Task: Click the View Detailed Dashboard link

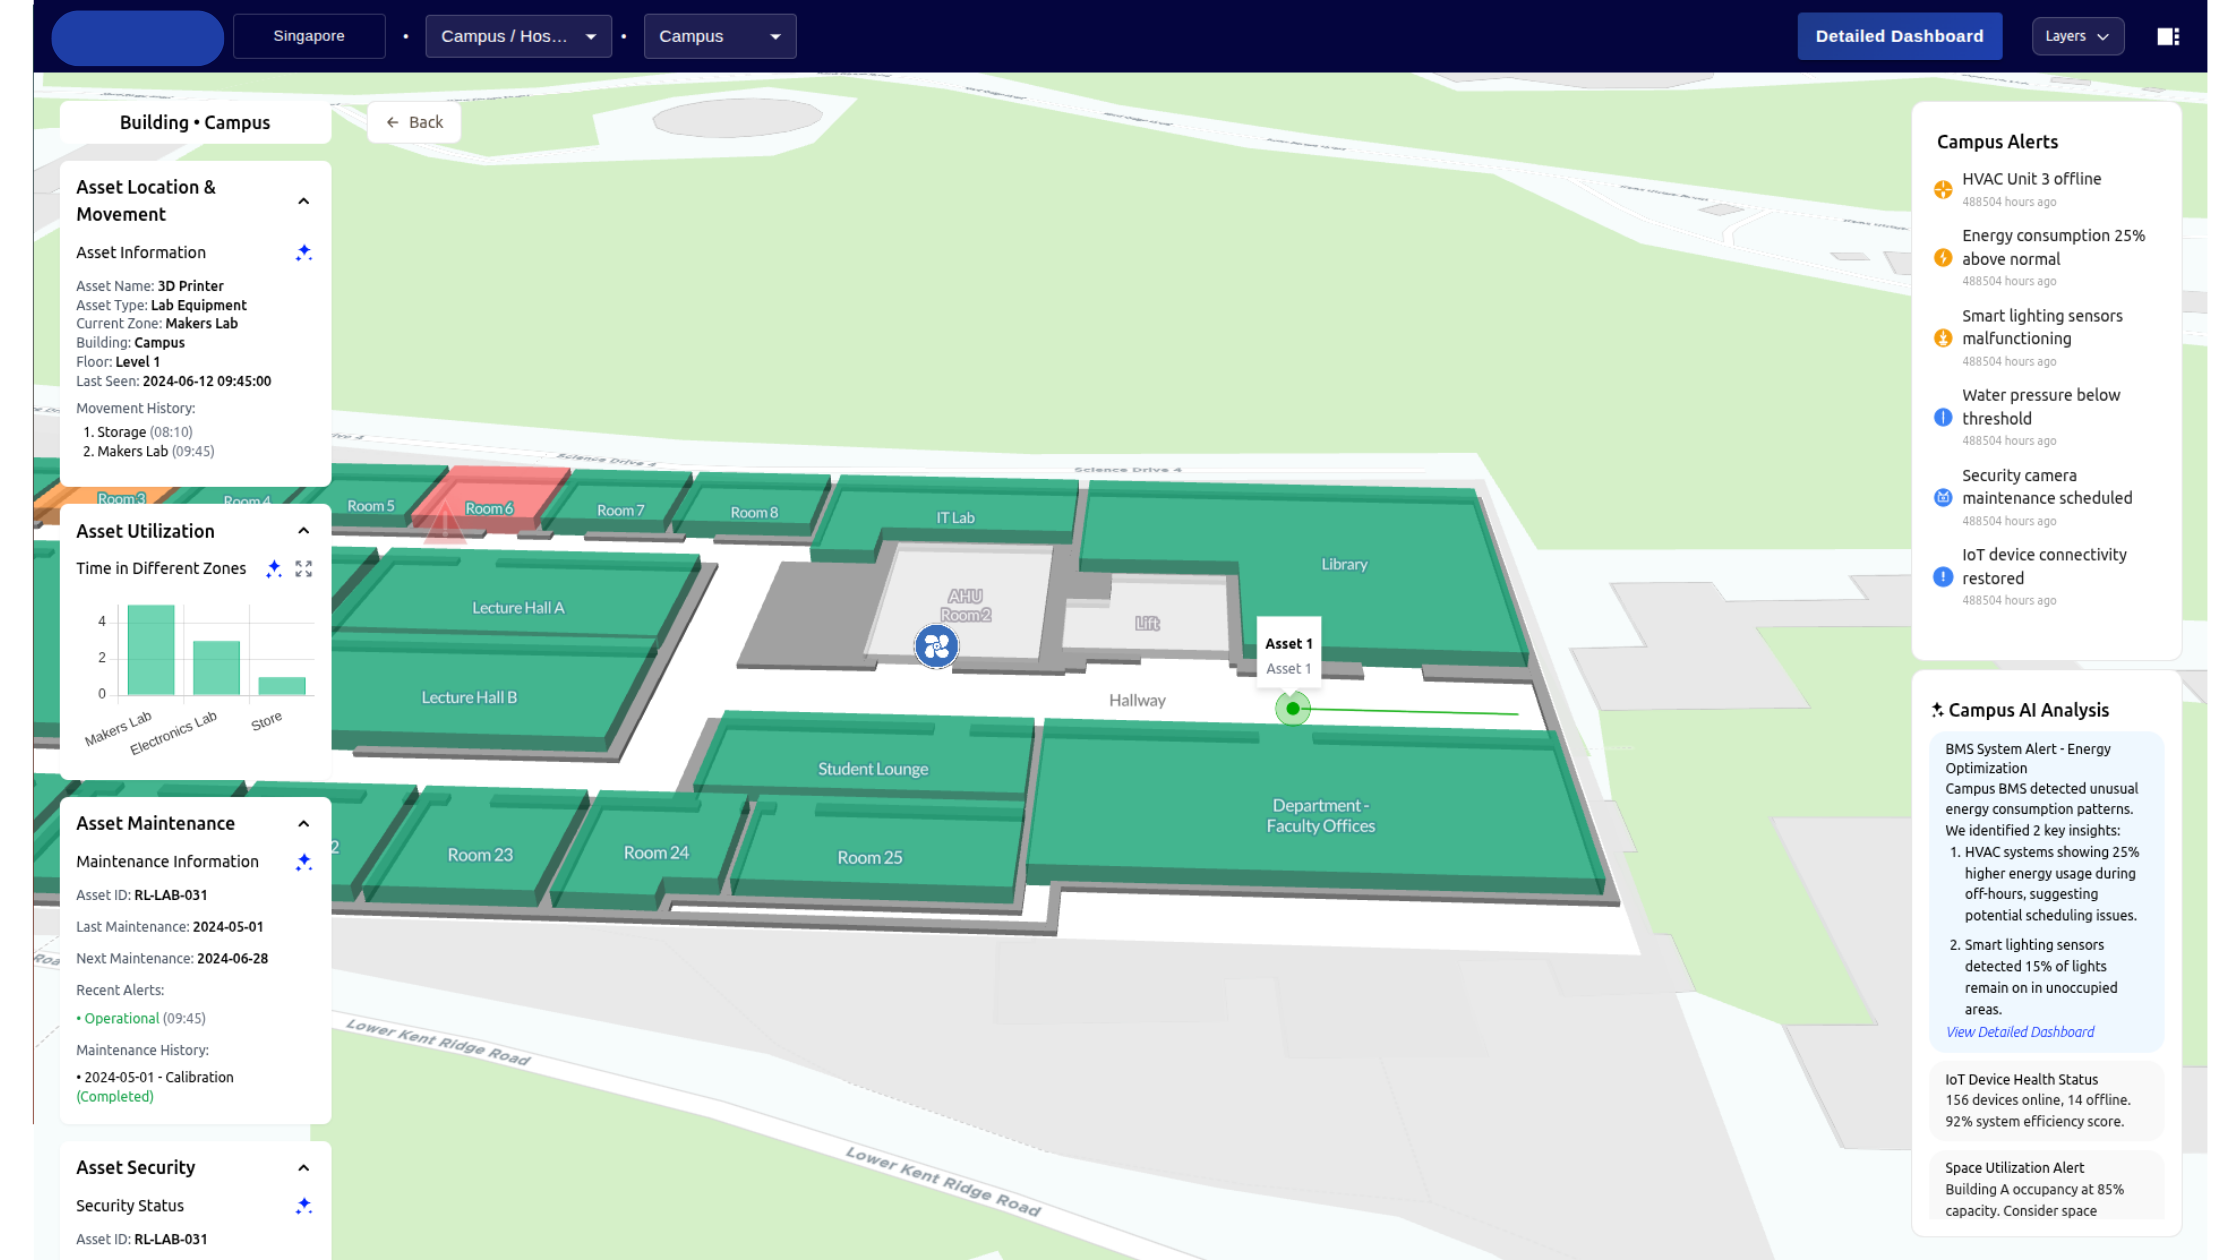Action: coord(2019,1032)
